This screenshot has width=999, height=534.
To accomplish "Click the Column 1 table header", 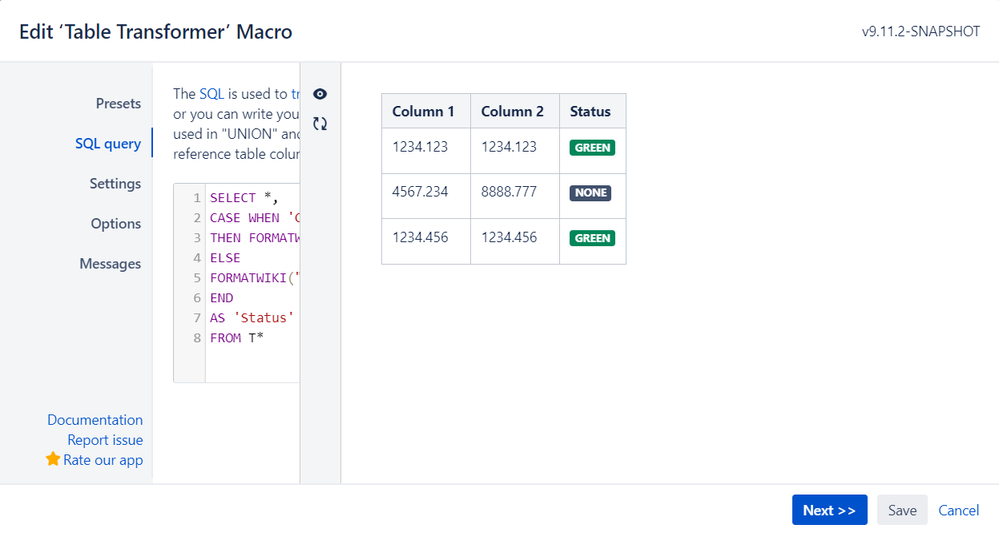I will tap(423, 112).
